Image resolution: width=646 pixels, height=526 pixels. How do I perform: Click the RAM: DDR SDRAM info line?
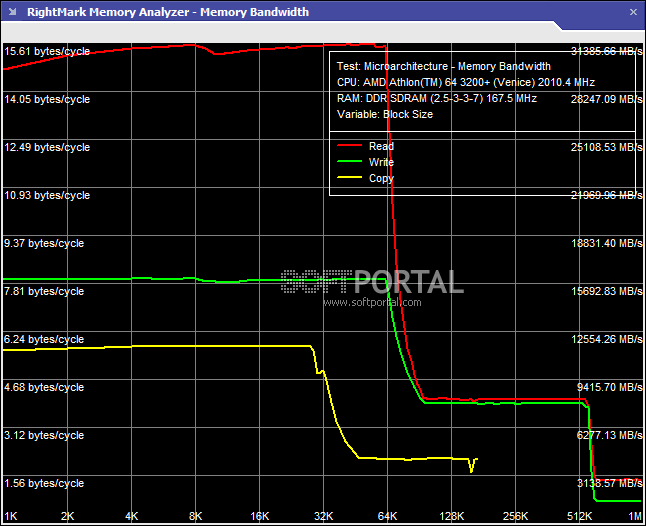[437, 98]
